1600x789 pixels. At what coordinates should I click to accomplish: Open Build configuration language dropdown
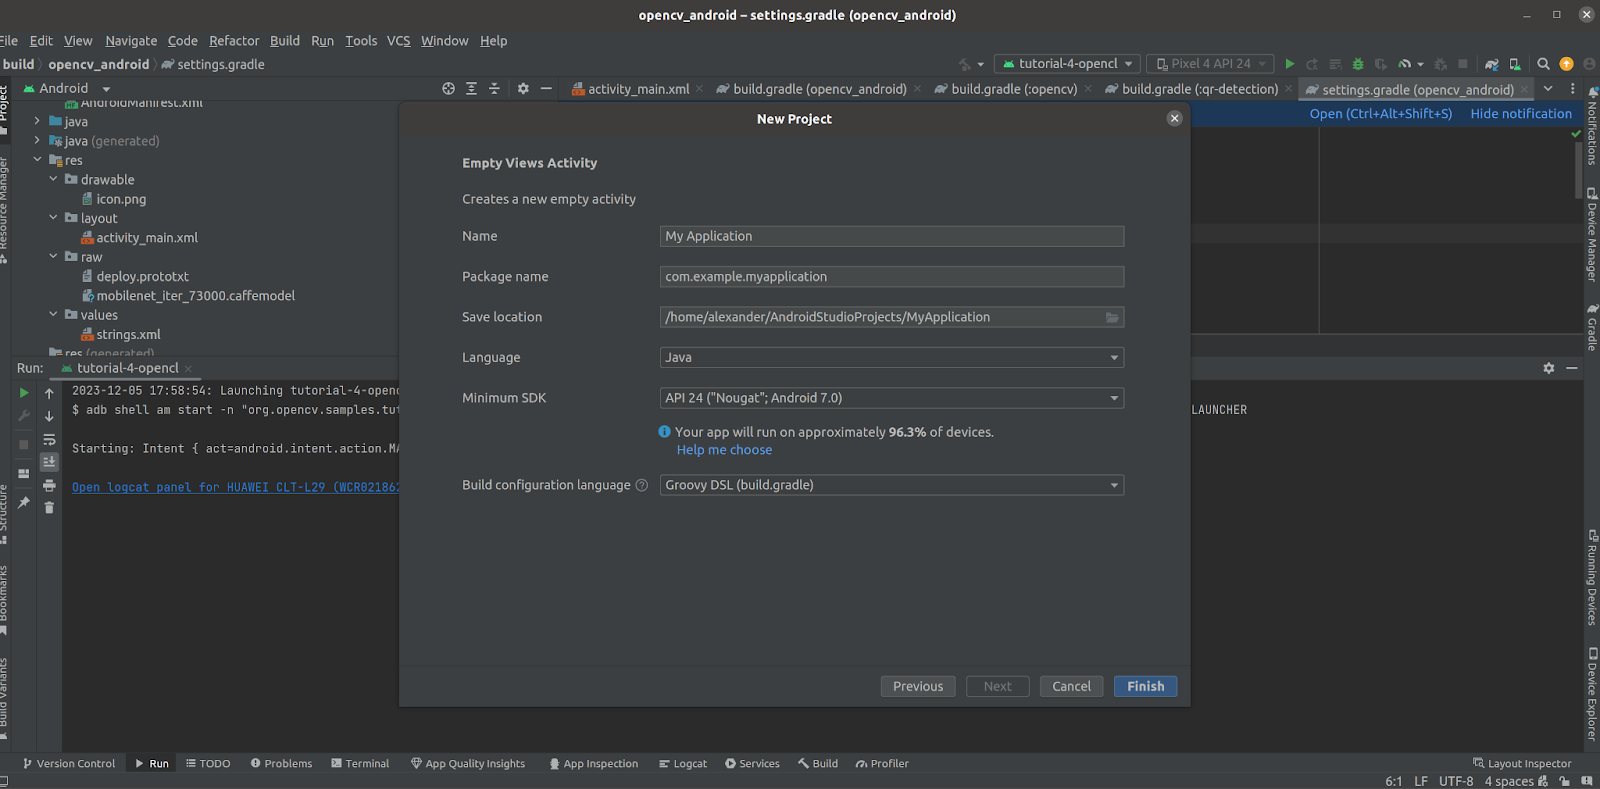coord(891,485)
